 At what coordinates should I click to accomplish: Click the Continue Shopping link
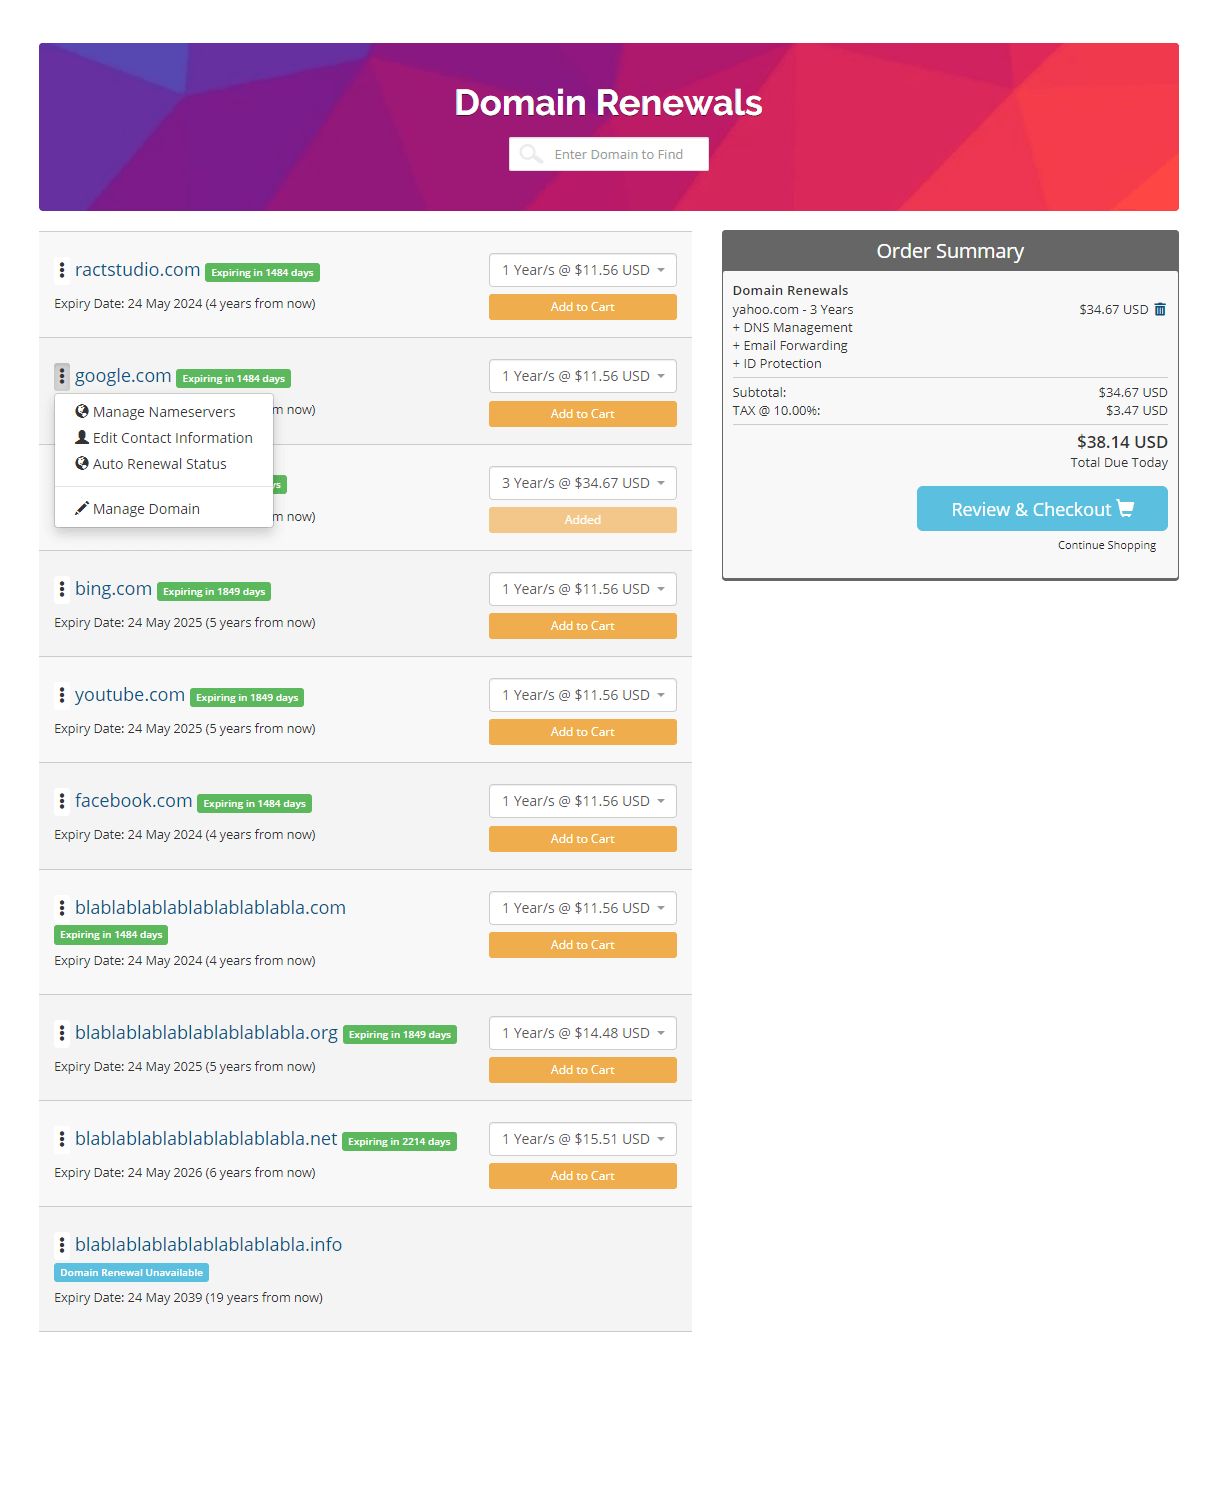point(1106,545)
